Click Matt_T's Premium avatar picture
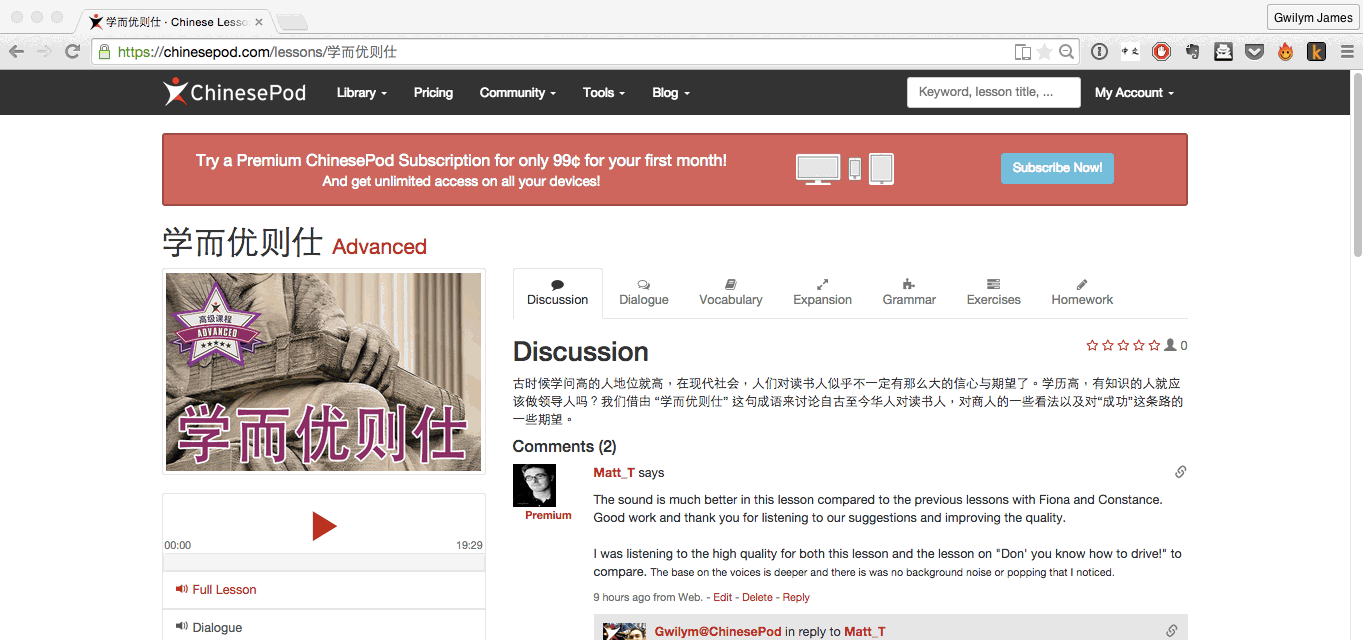The width and height of the screenshot is (1363, 640). click(x=534, y=485)
